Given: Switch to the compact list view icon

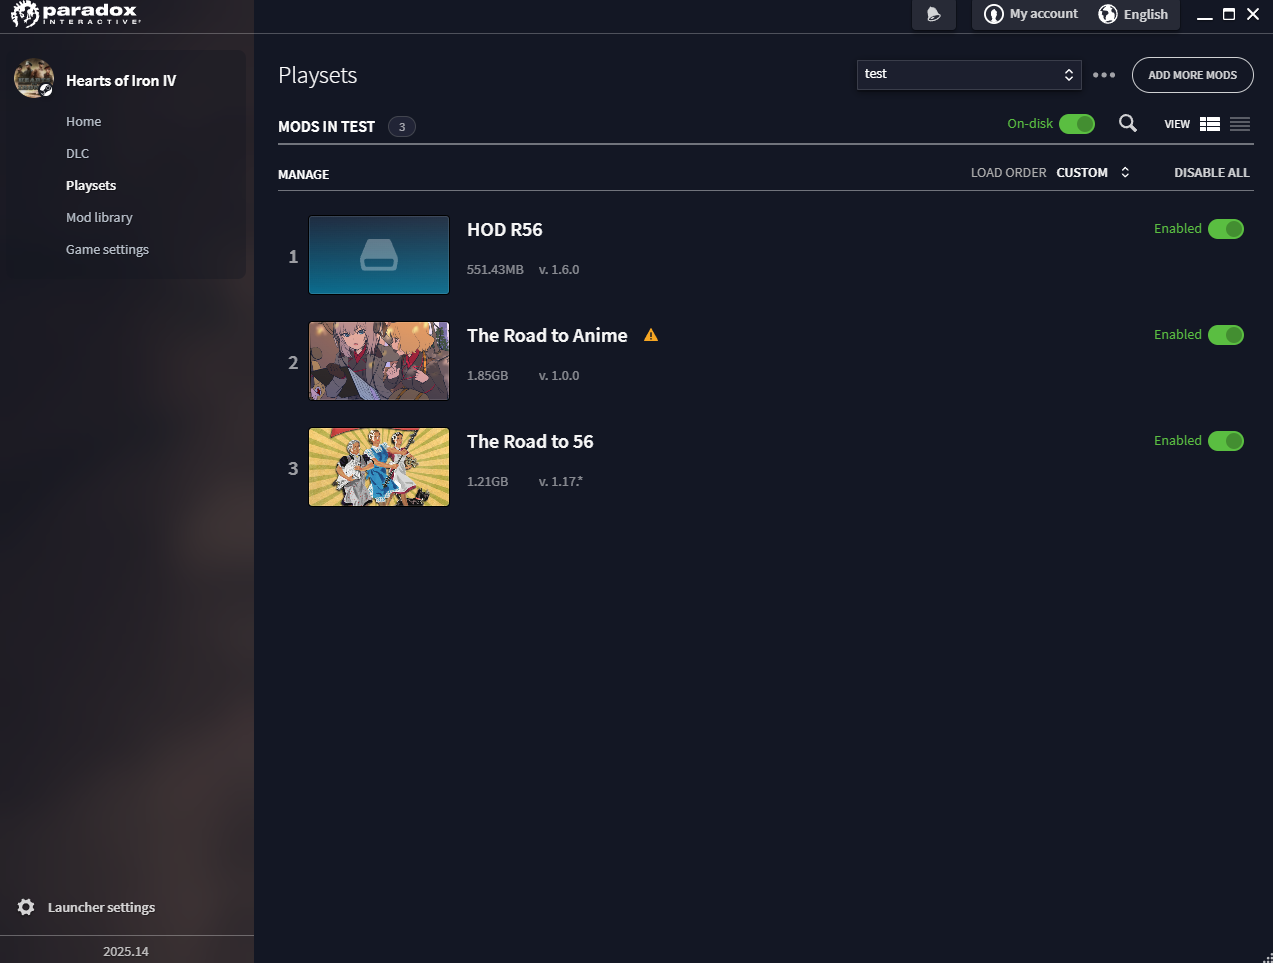Looking at the screenshot, I should pos(1240,124).
